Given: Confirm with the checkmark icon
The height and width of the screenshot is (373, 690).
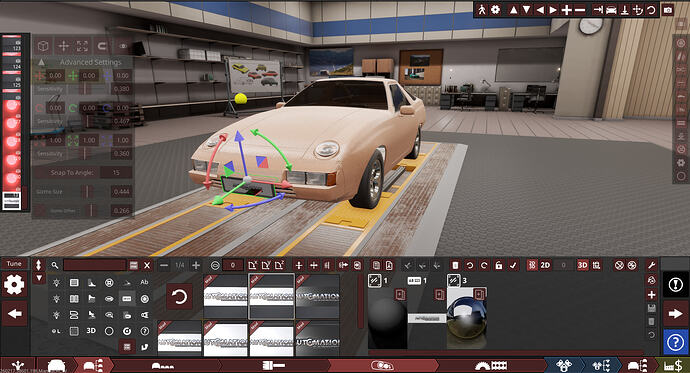Looking at the screenshot, I should 513,265.
